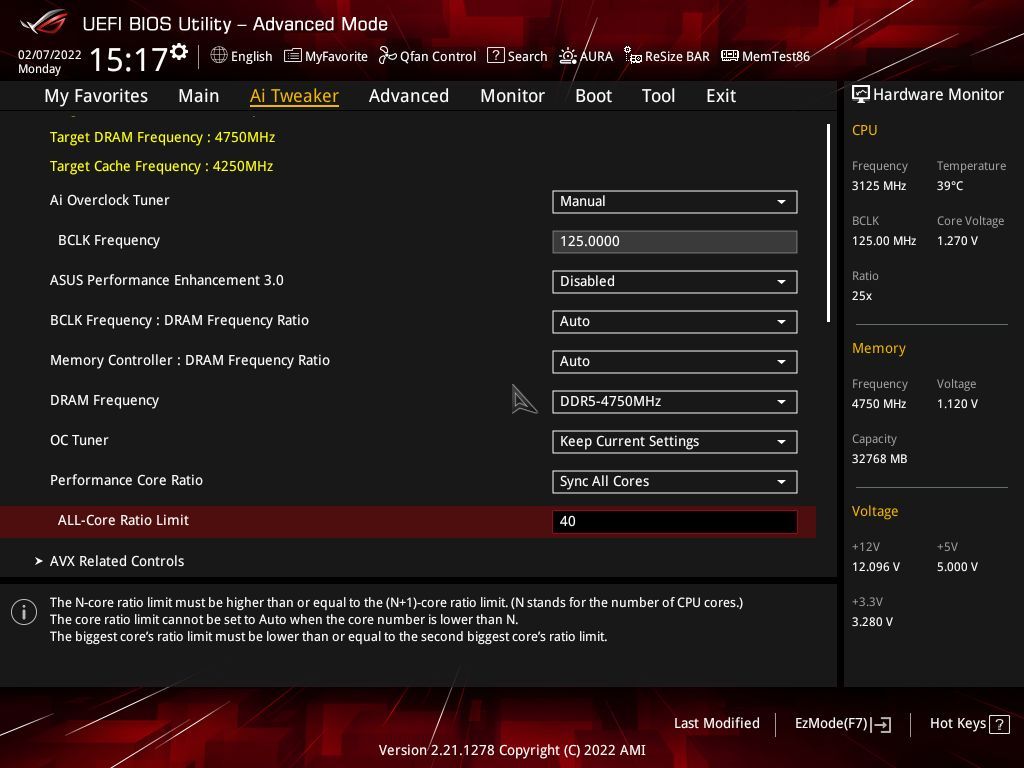
Task: Open BCLK Frequency : DRAM Frequency Ratio dropdown
Action: coord(675,321)
